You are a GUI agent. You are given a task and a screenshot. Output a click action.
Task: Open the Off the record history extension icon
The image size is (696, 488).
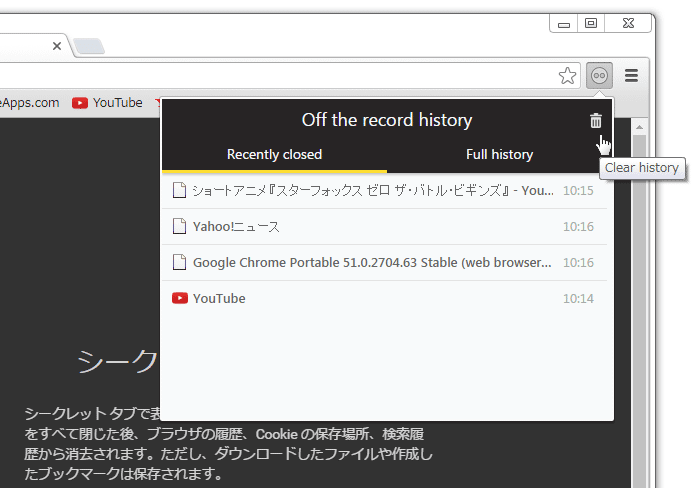tap(599, 75)
